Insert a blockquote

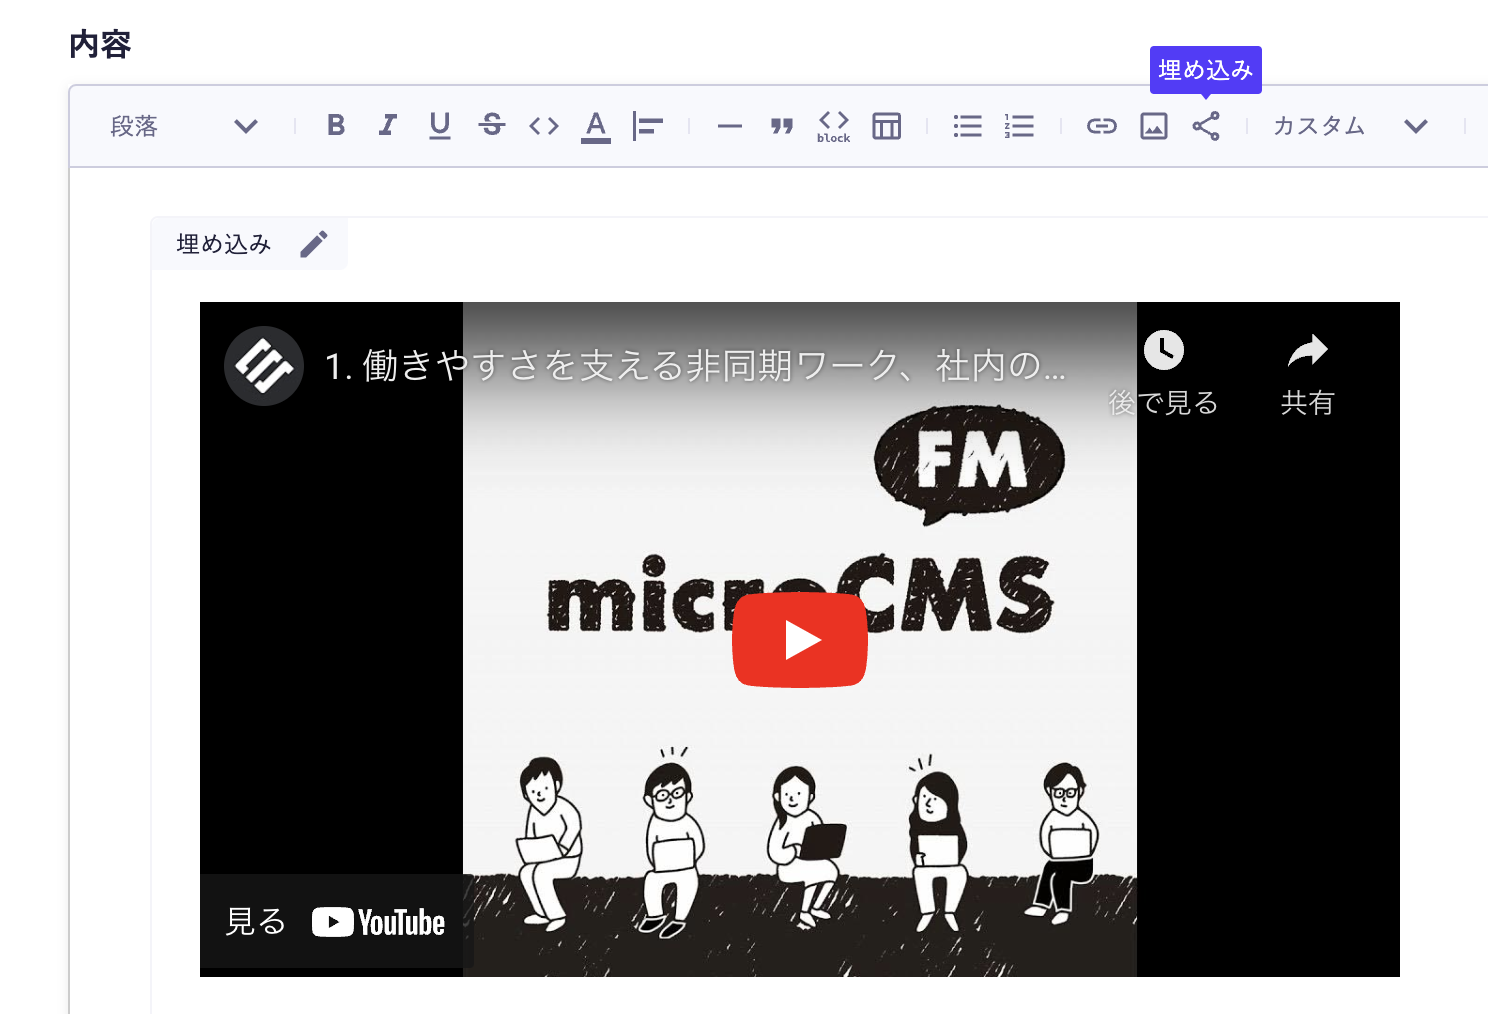782,125
